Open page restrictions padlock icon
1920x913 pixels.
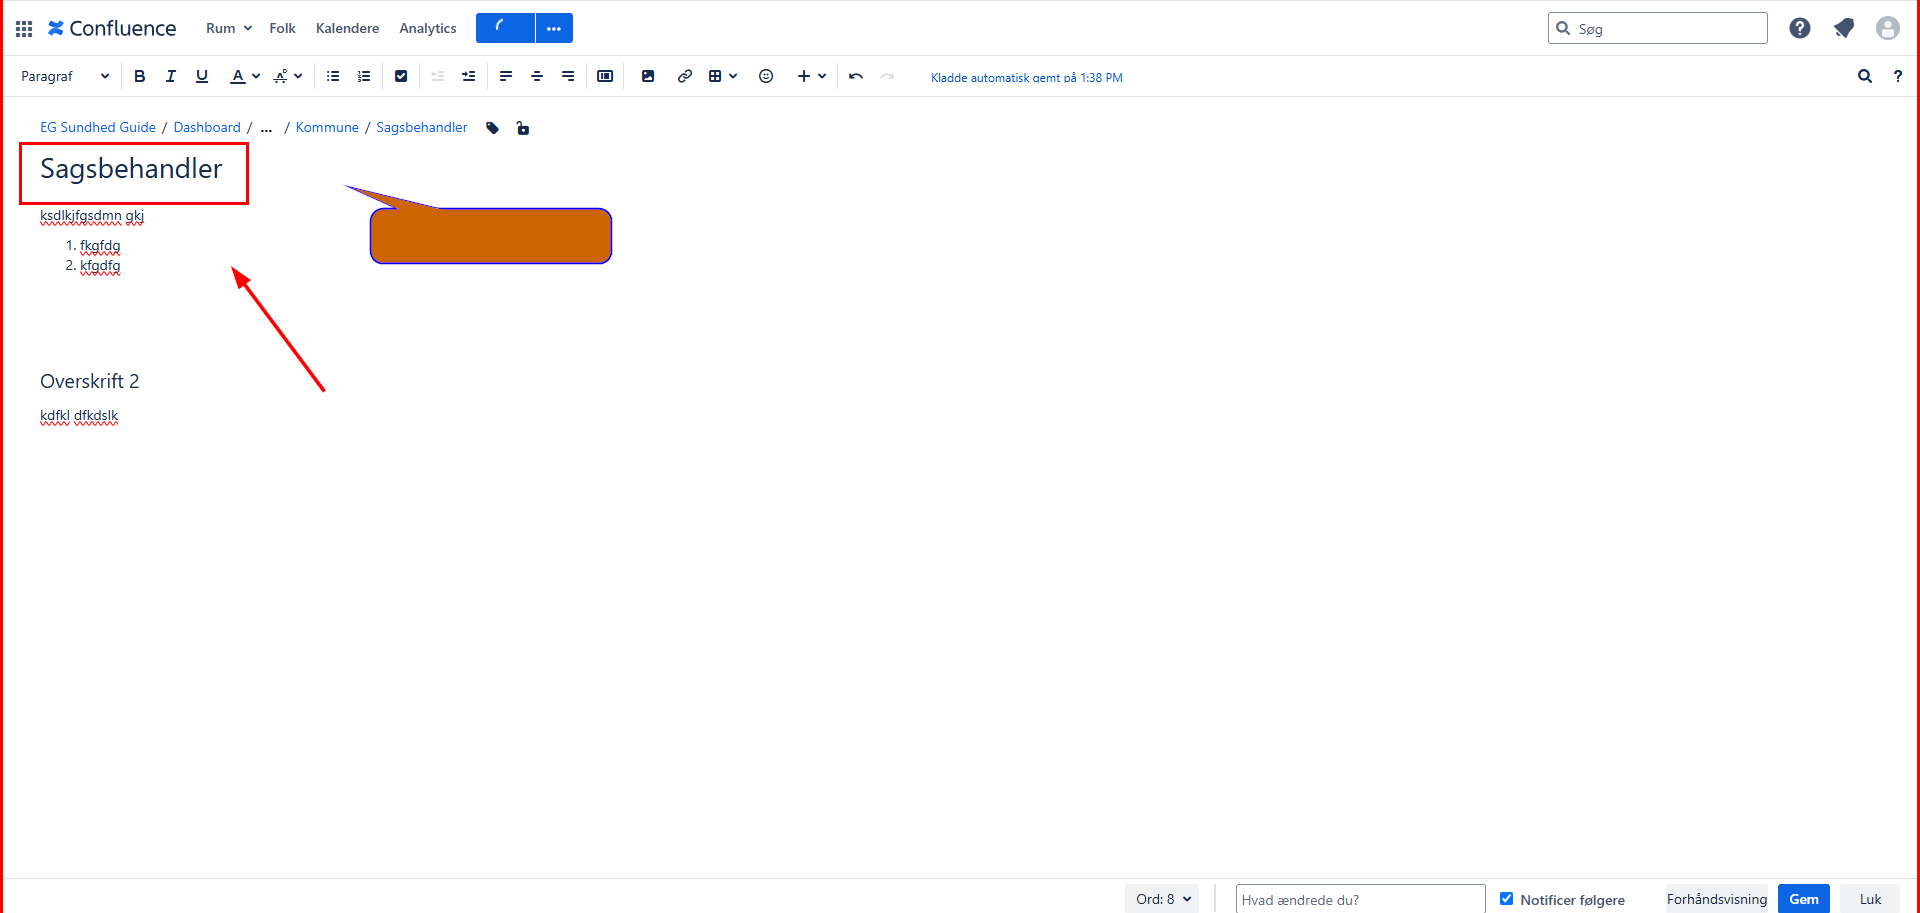[522, 128]
